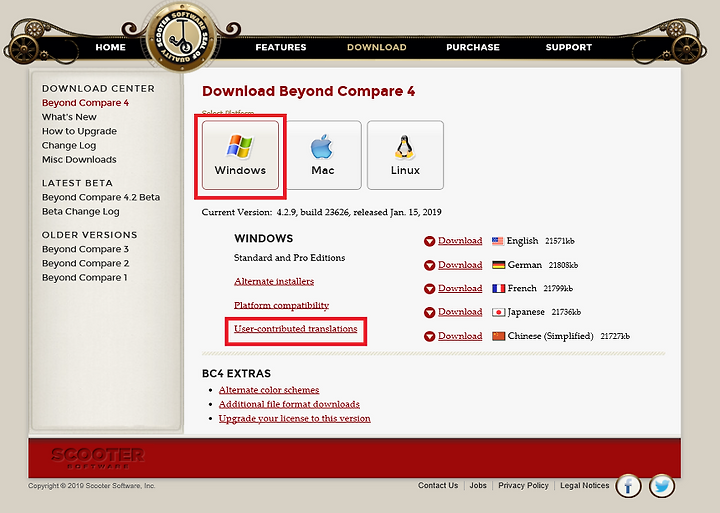Open Beyond Compare 4 in sidebar
Image resolution: width=720 pixels, height=513 pixels.
(x=85, y=103)
